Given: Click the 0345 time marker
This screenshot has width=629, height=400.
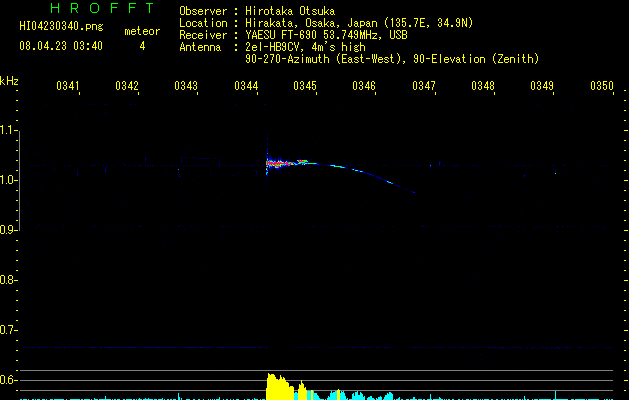Looking at the screenshot, I should coord(305,86).
